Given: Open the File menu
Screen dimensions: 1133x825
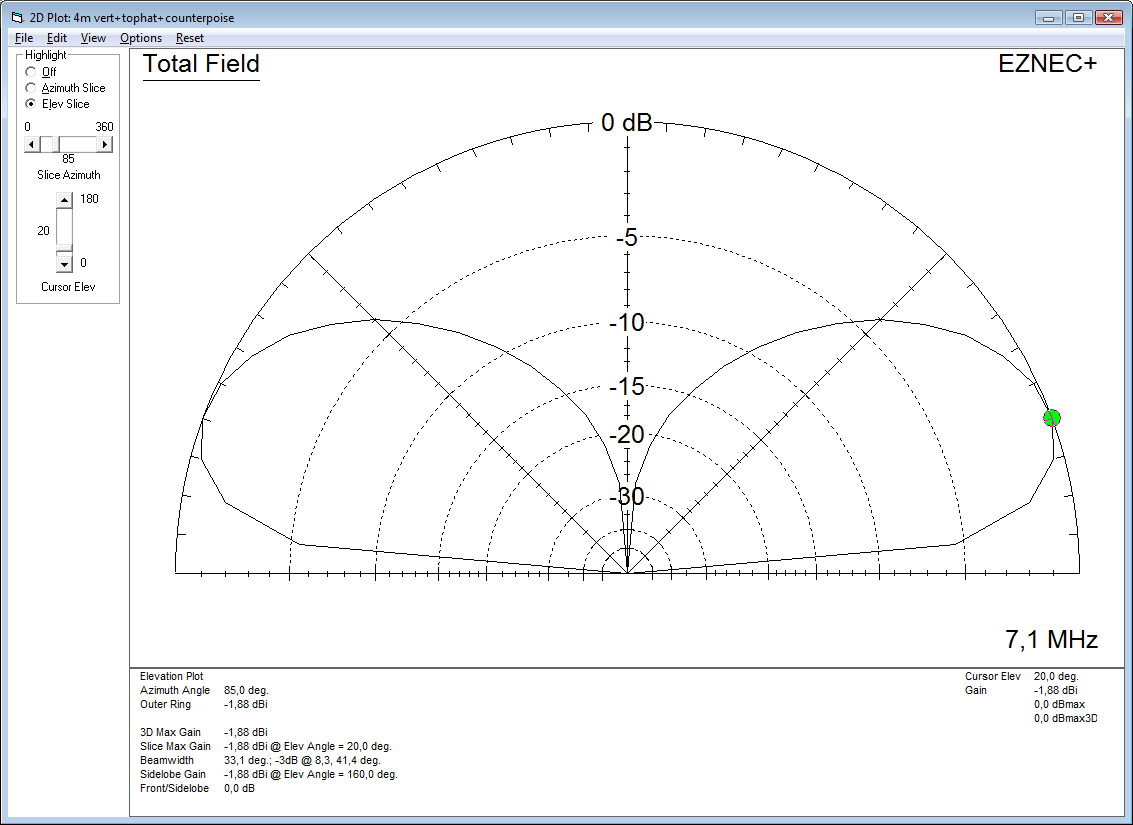Looking at the screenshot, I should [x=24, y=38].
